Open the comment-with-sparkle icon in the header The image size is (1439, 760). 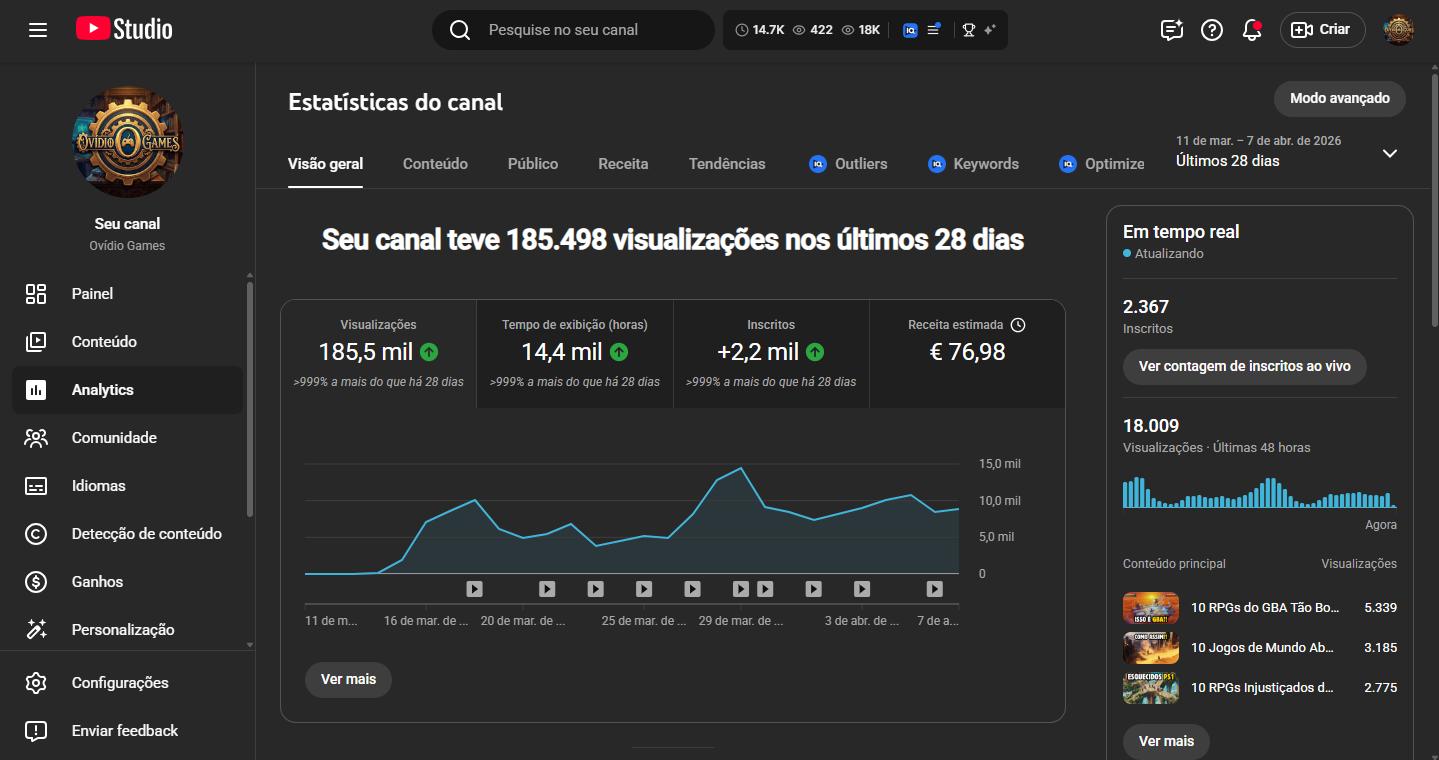(x=1172, y=30)
